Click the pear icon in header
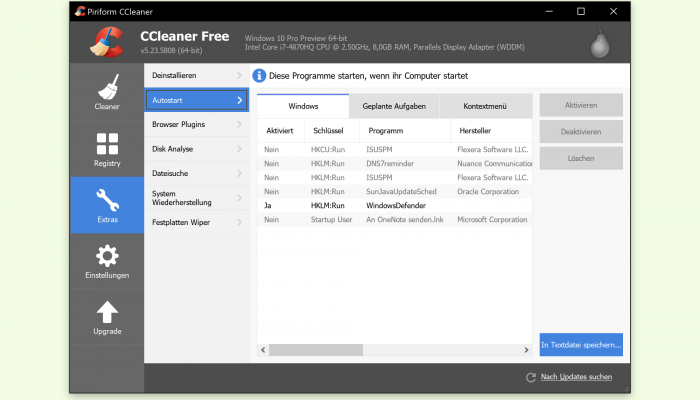This screenshot has width=700, height=400. pos(600,44)
